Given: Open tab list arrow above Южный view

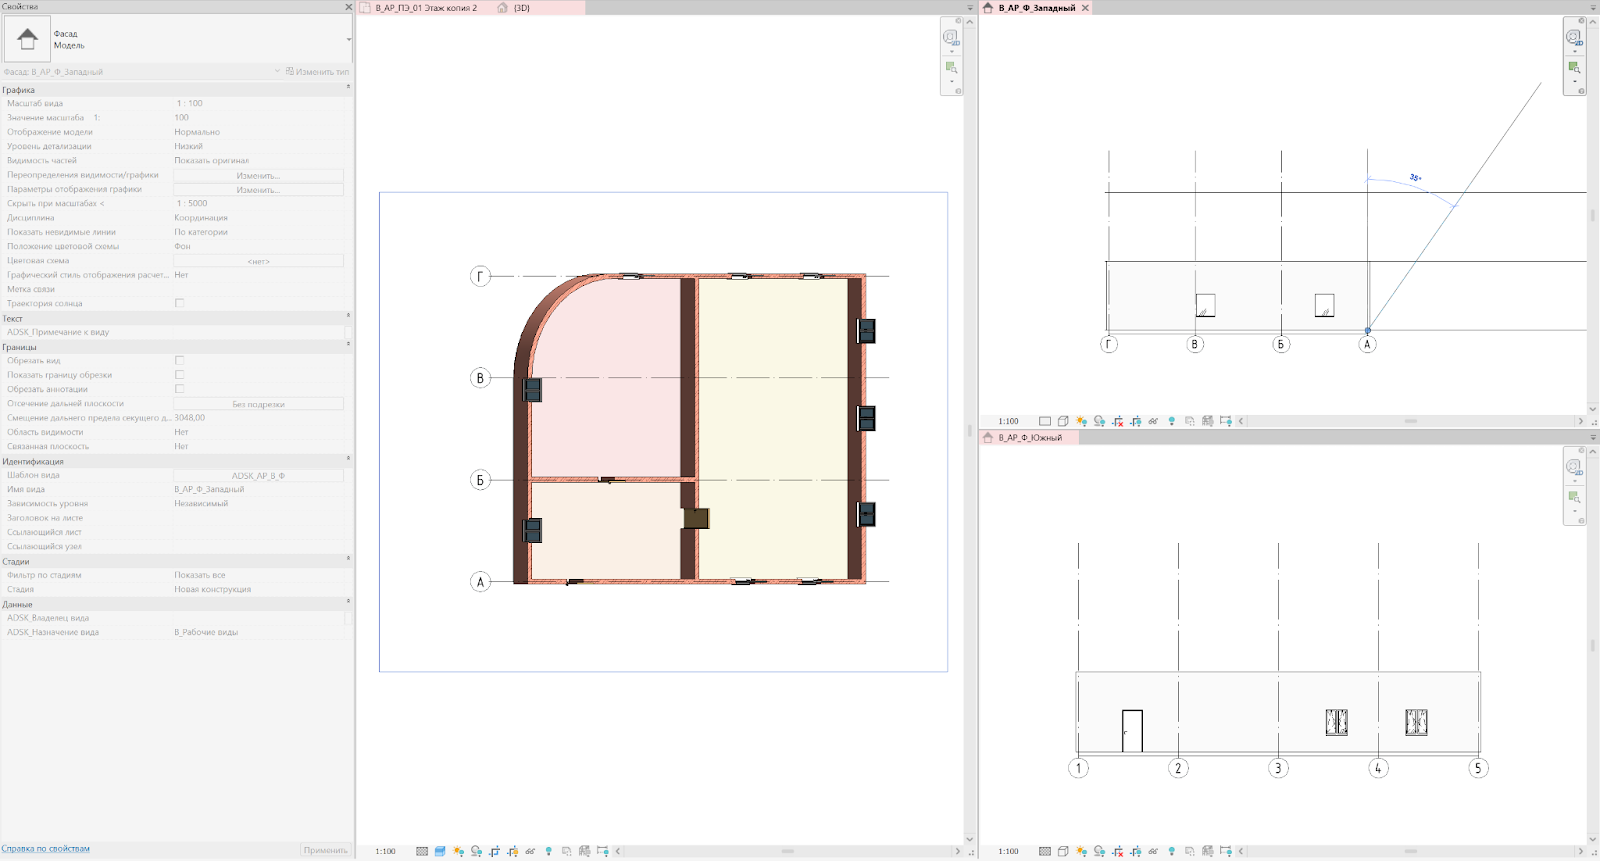Looking at the screenshot, I should coord(1593,438).
